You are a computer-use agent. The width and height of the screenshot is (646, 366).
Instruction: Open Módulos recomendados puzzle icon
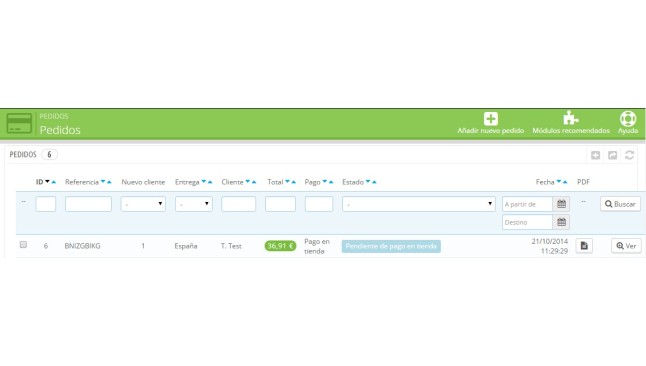[x=571, y=118]
